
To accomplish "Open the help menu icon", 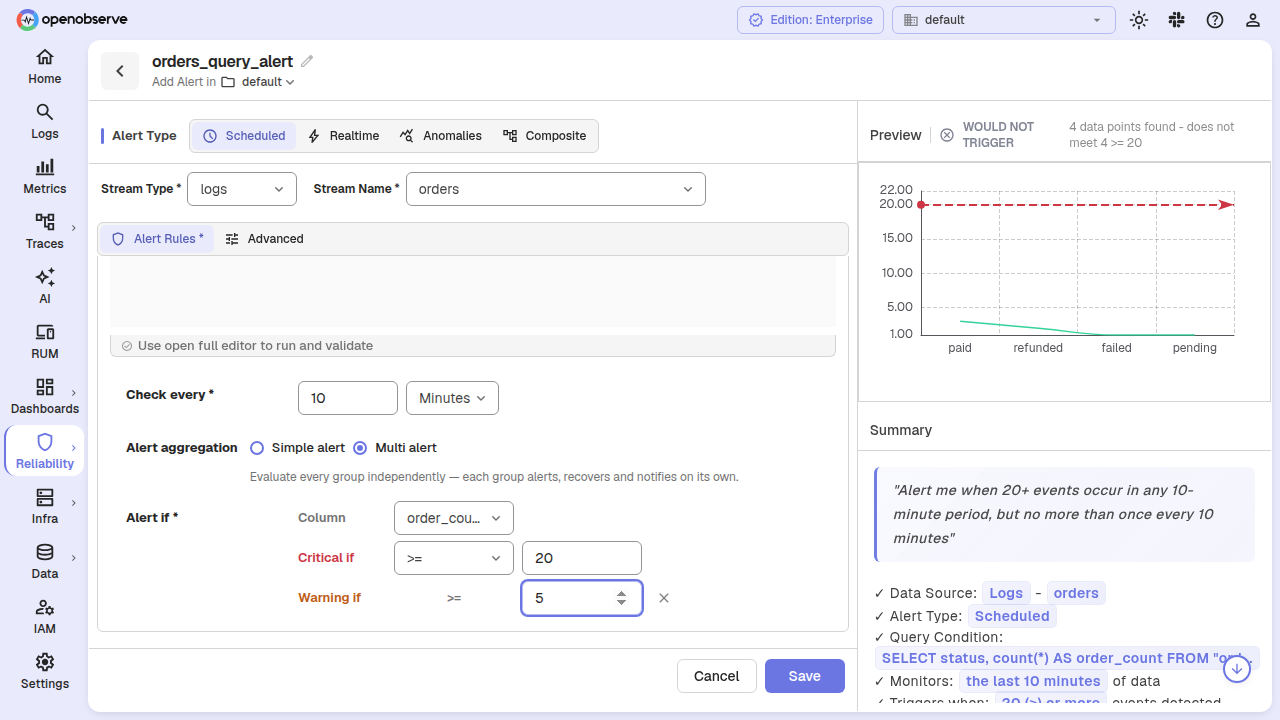I will [1215, 20].
